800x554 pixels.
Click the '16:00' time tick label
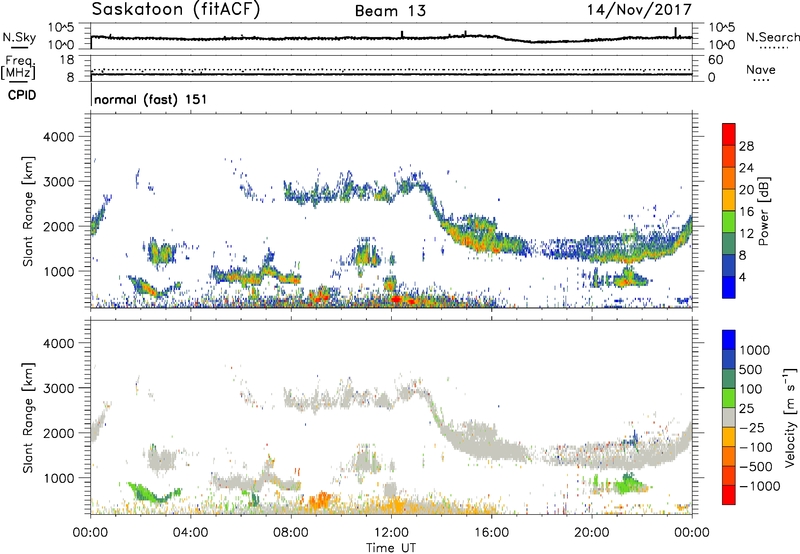tap(491, 533)
